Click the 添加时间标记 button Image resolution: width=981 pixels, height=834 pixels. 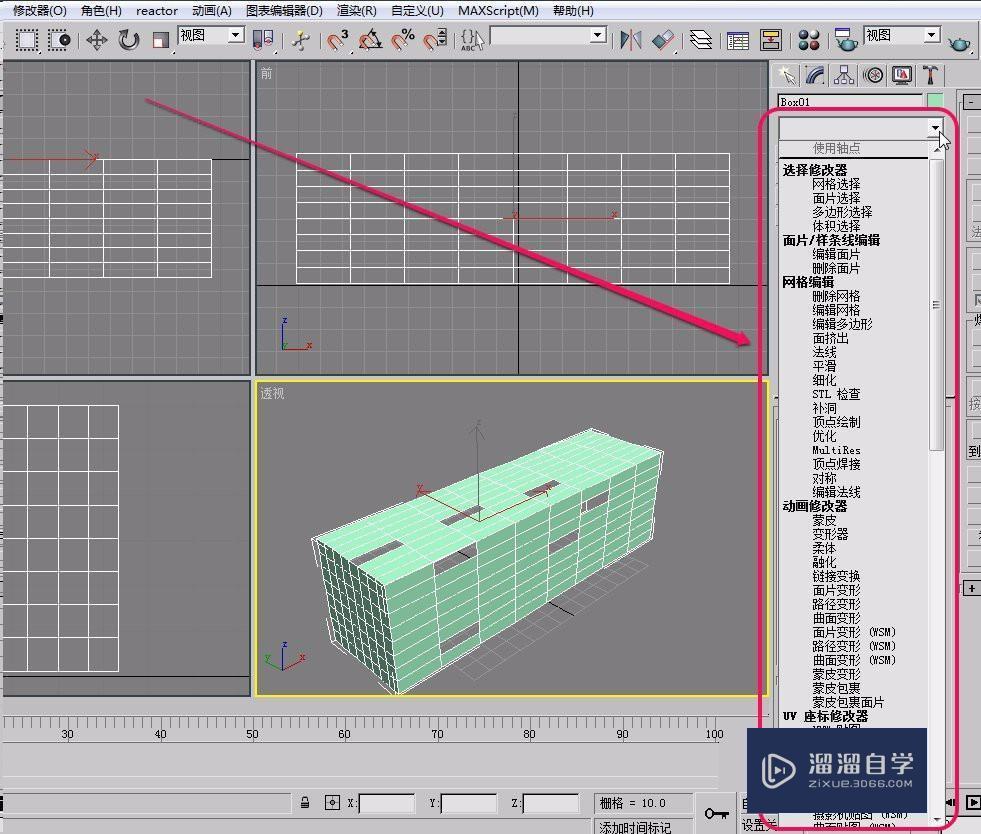pos(637,826)
